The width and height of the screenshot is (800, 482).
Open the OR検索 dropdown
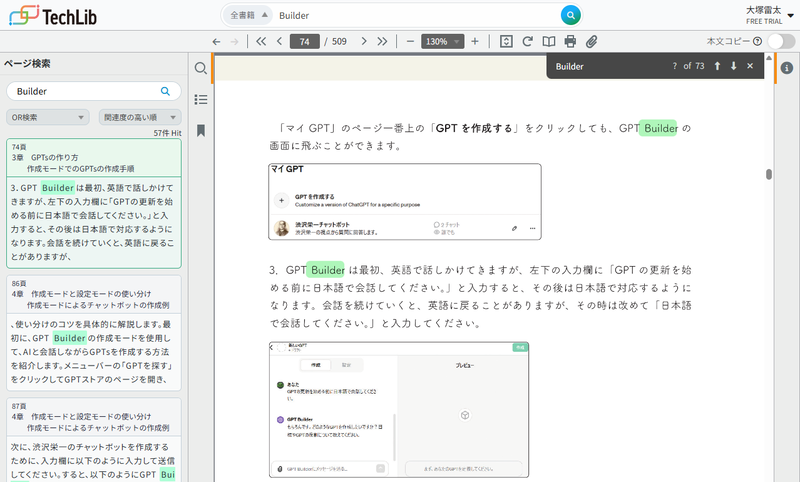pos(47,117)
